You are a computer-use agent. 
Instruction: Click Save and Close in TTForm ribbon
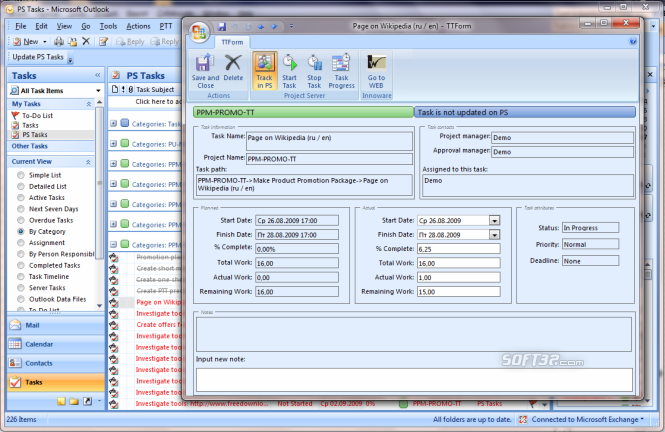205,71
